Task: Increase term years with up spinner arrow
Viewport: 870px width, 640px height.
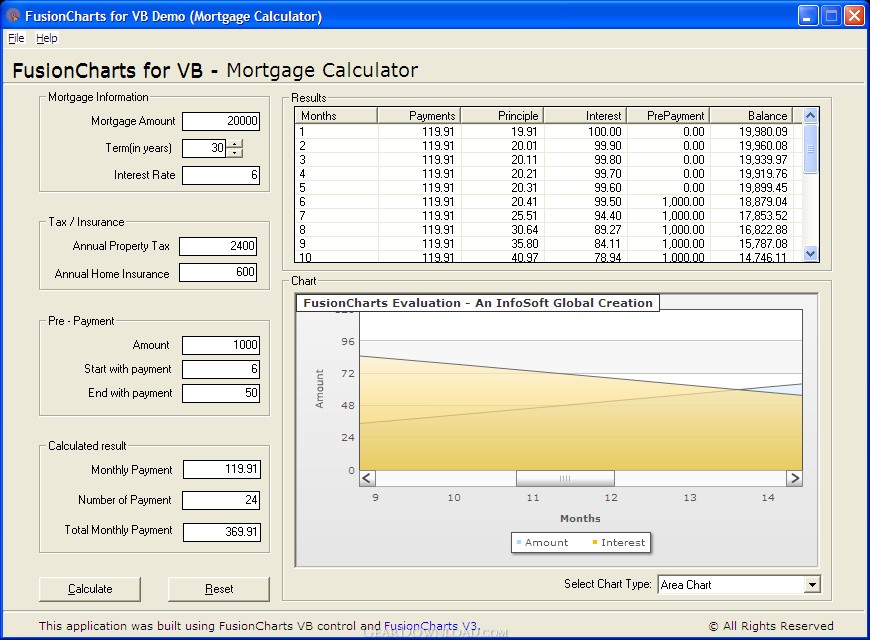Action: (235, 144)
